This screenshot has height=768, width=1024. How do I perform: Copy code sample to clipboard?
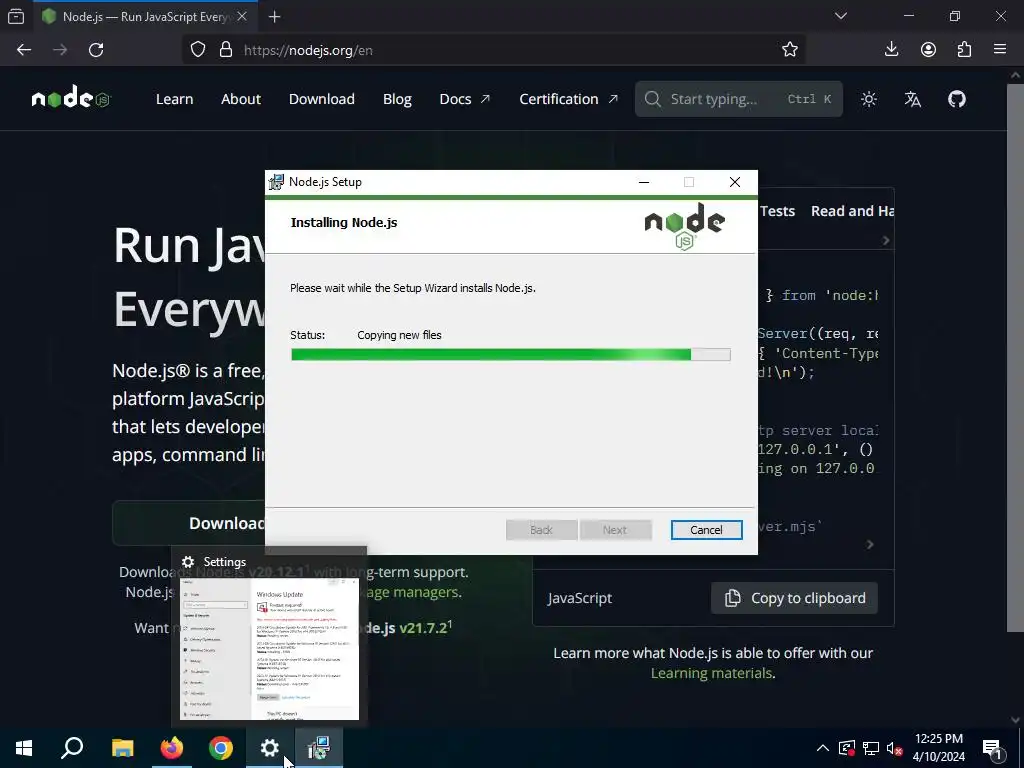click(794, 598)
